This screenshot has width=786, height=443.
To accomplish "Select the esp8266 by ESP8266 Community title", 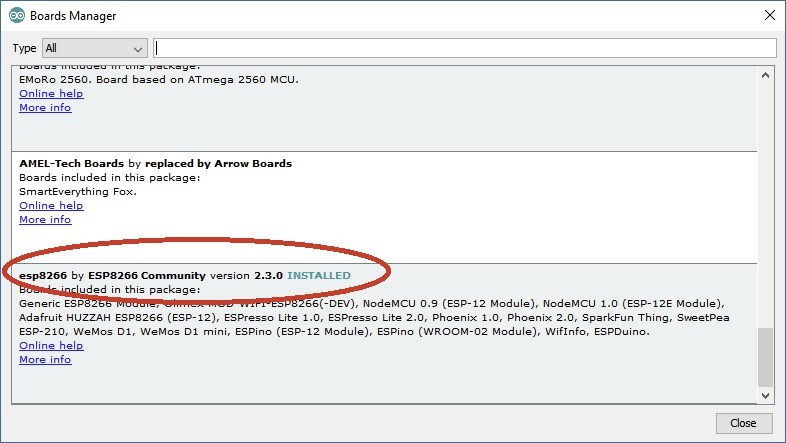I will click(112, 276).
